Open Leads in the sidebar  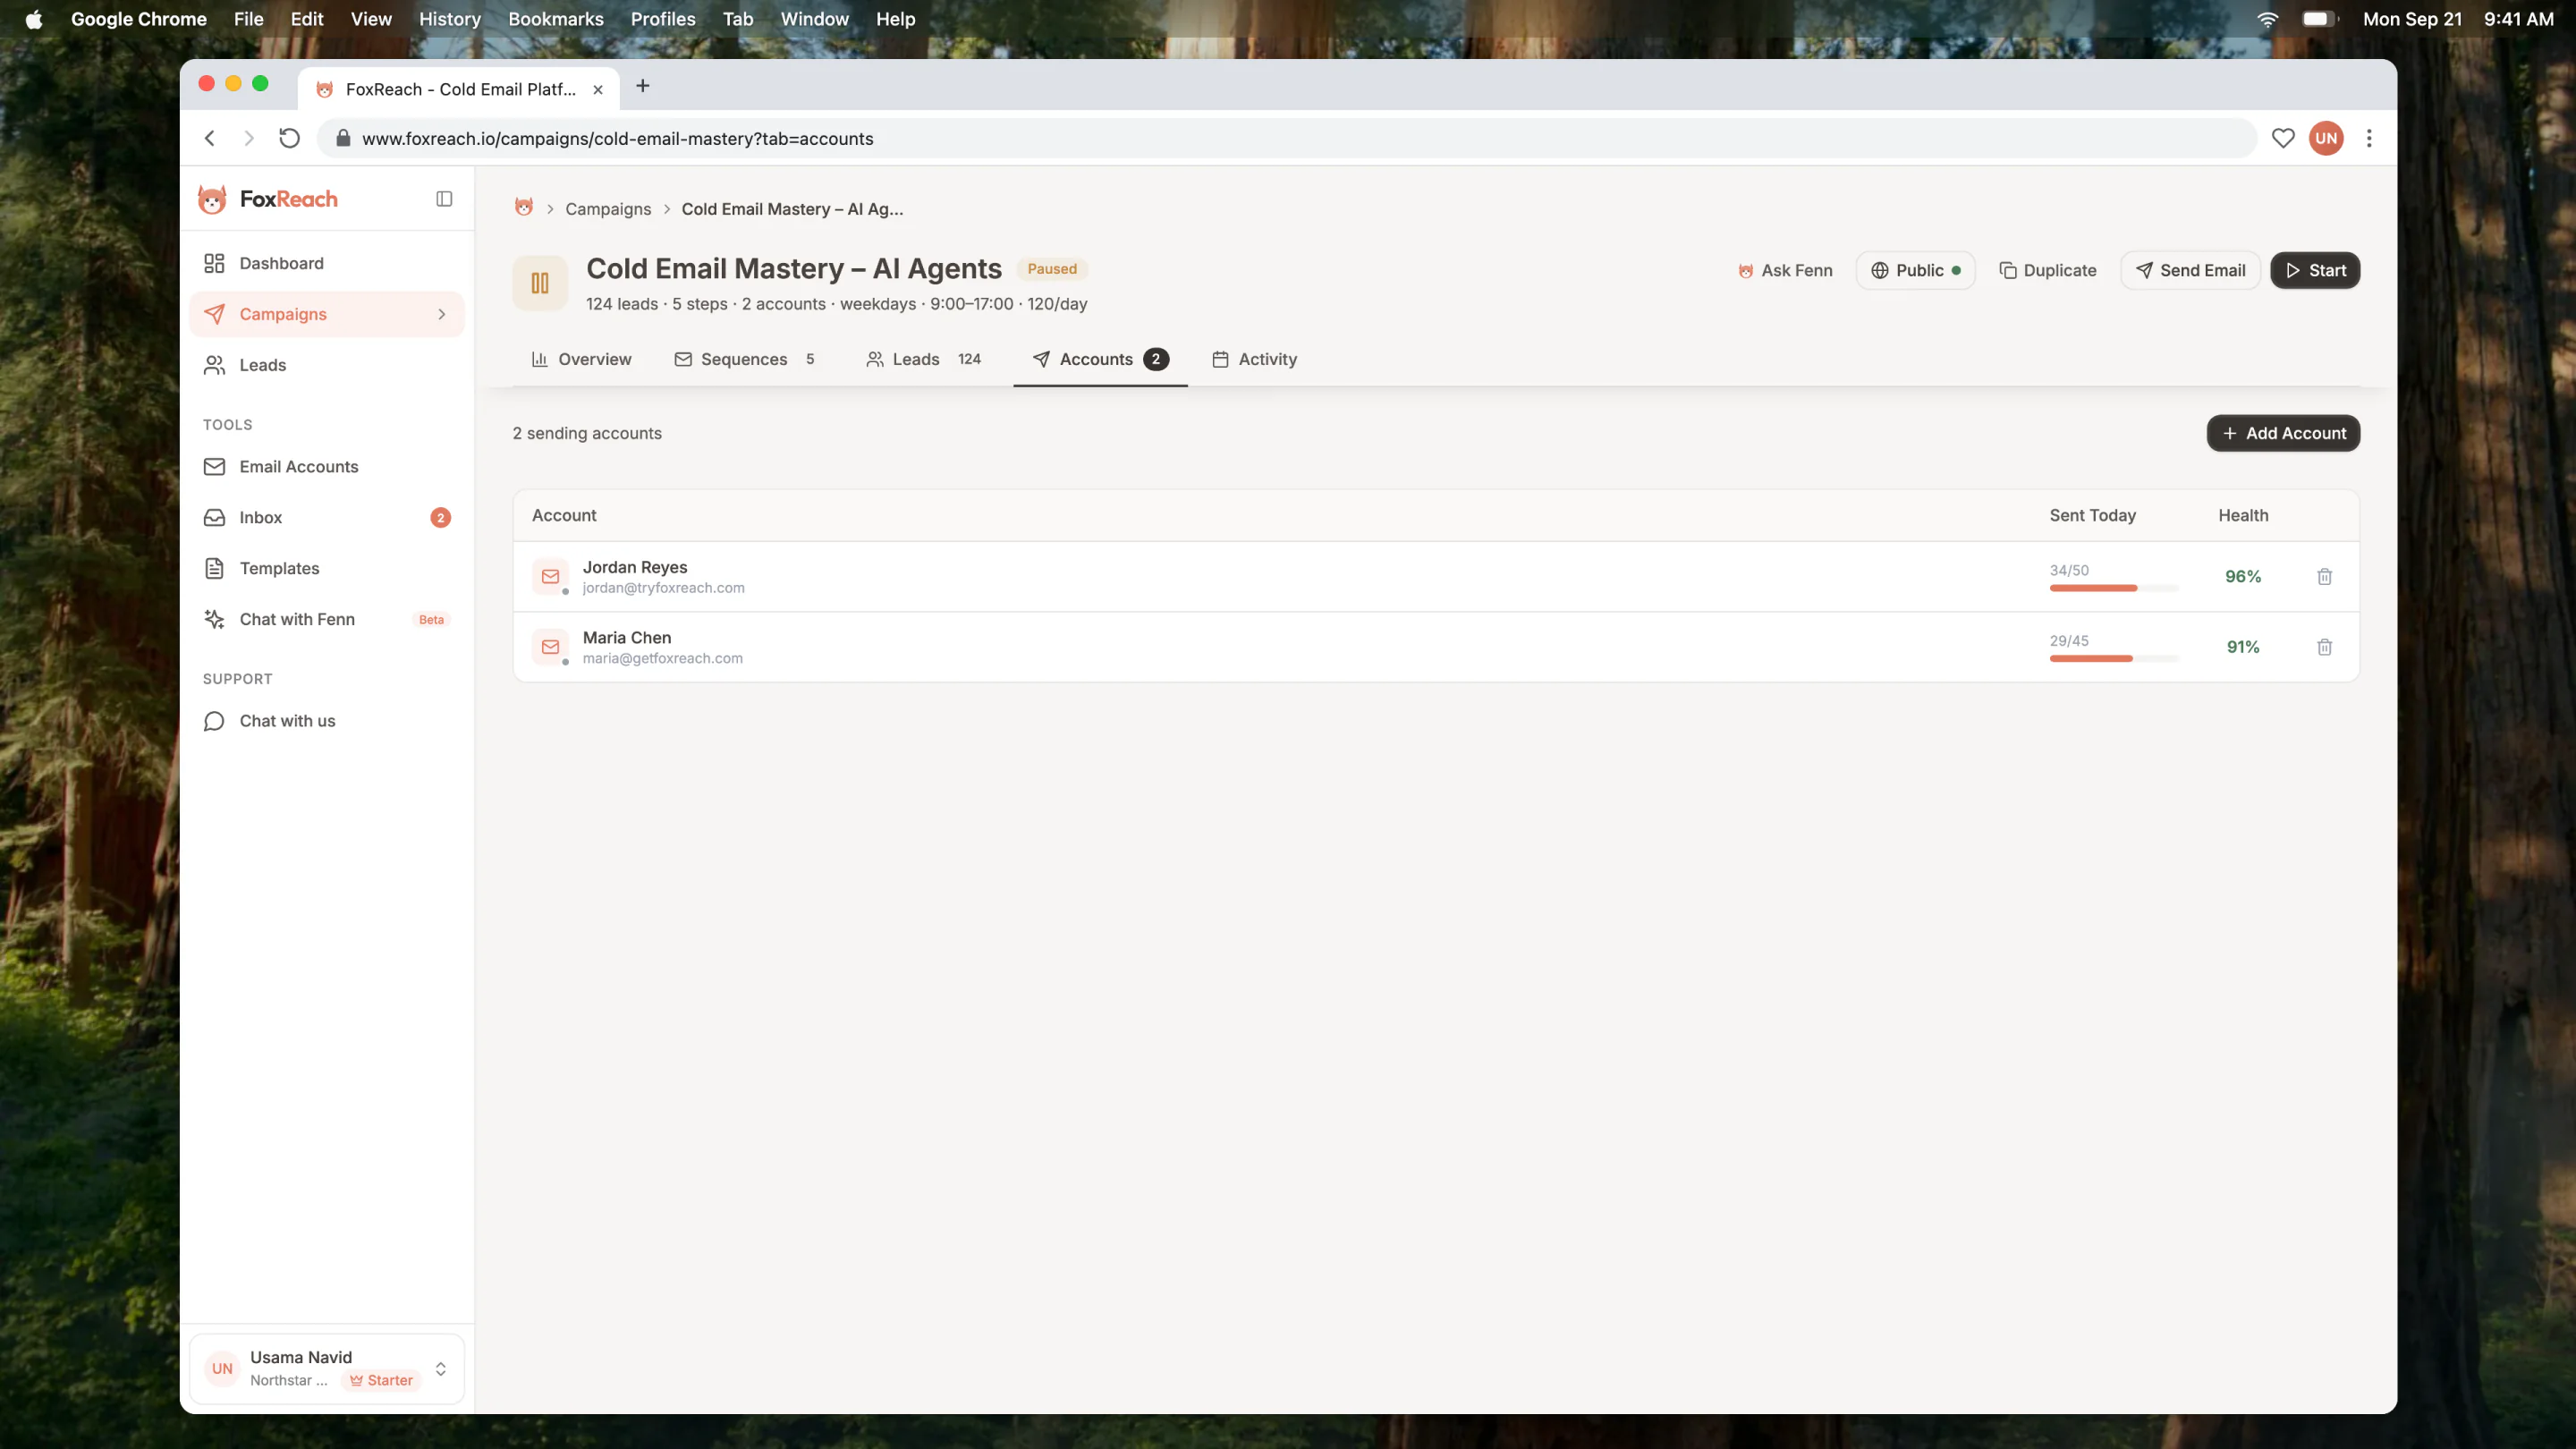click(327, 365)
